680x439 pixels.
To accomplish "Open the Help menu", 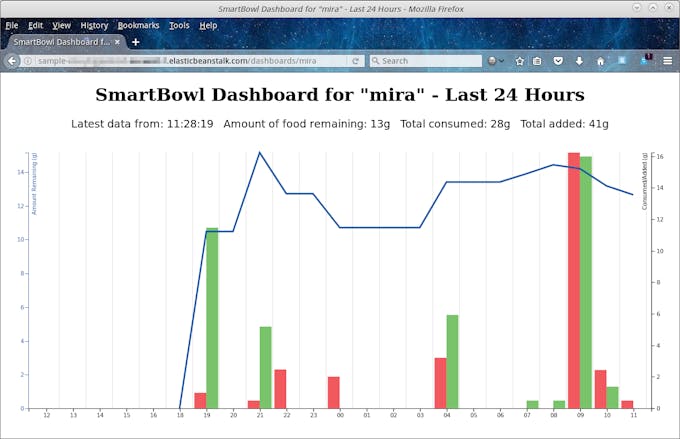I will 208,26.
